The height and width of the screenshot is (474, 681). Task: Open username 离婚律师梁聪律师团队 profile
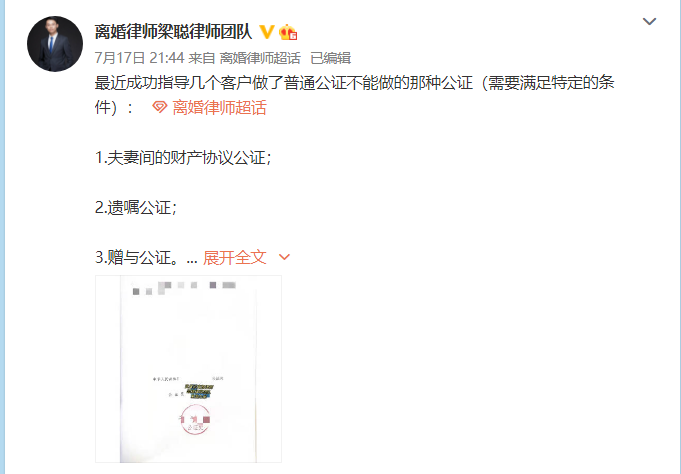(173, 32)
